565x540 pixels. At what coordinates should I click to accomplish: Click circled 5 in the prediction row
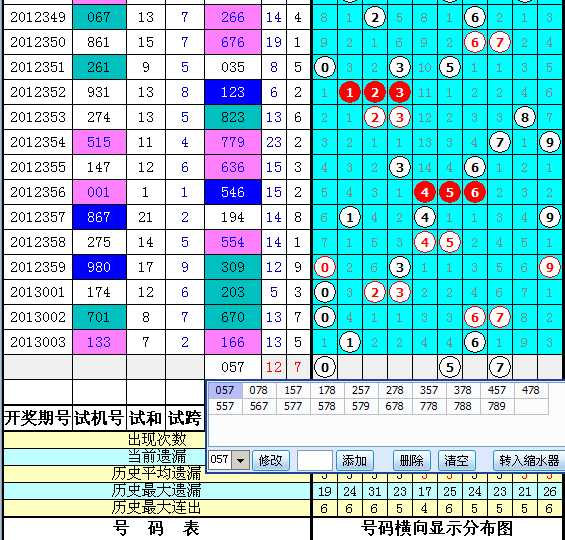coord(450,367)
